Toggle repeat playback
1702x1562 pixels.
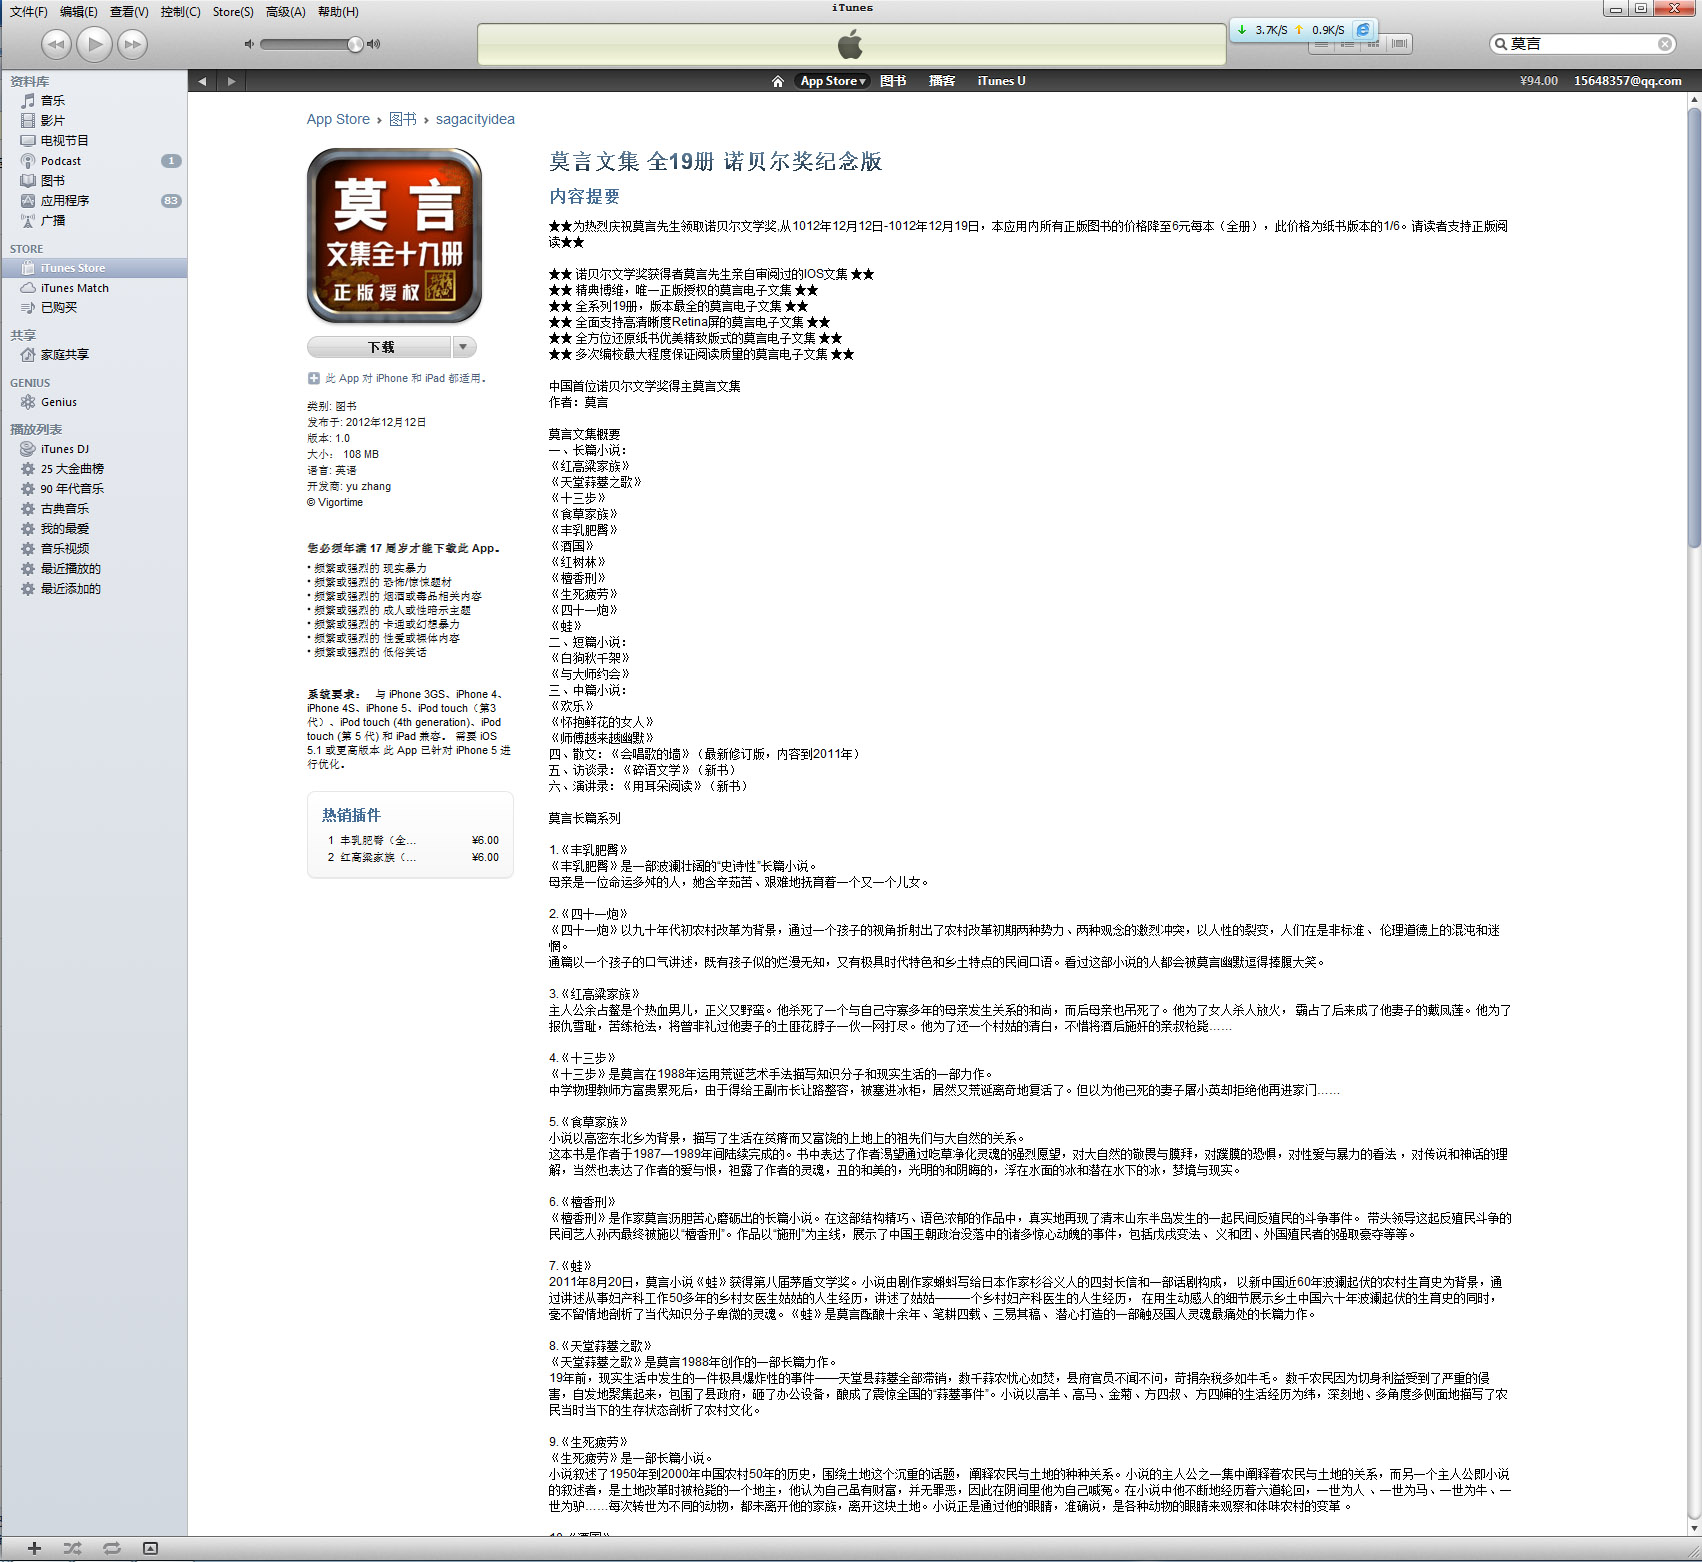111,1548
